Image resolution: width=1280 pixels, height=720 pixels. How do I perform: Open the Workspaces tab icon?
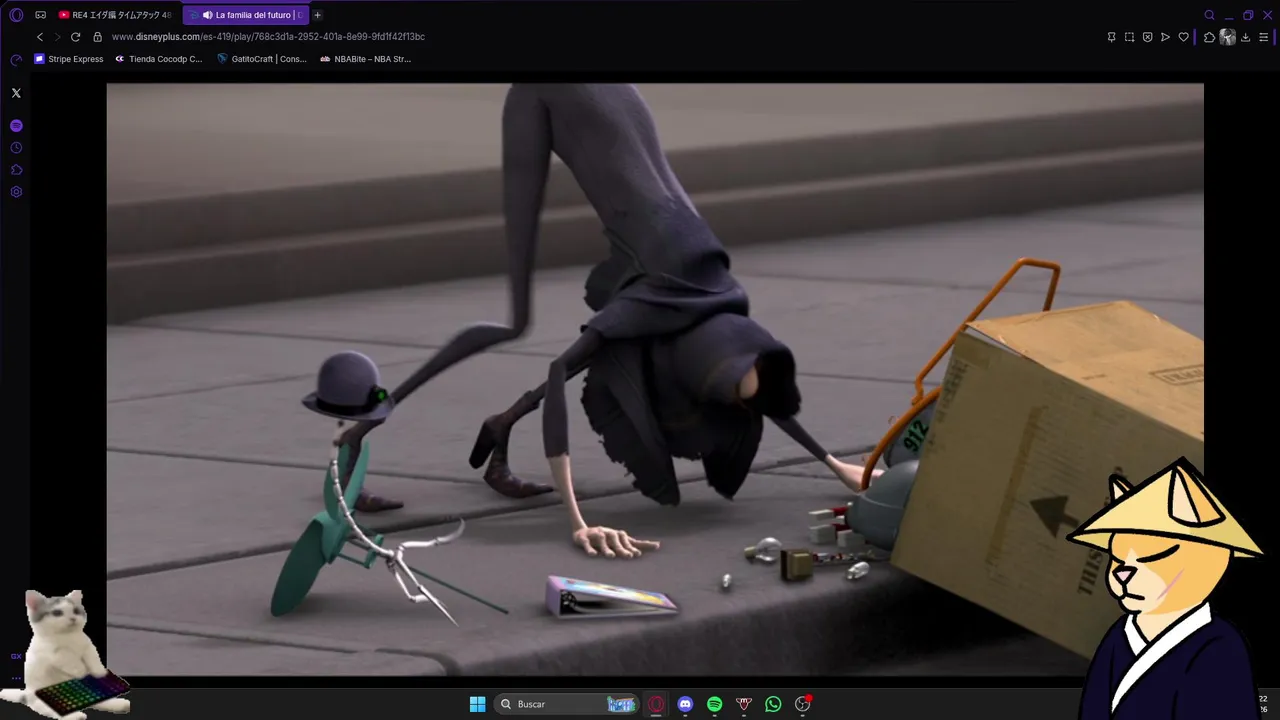pyautogui.click(x=41, y=15)
